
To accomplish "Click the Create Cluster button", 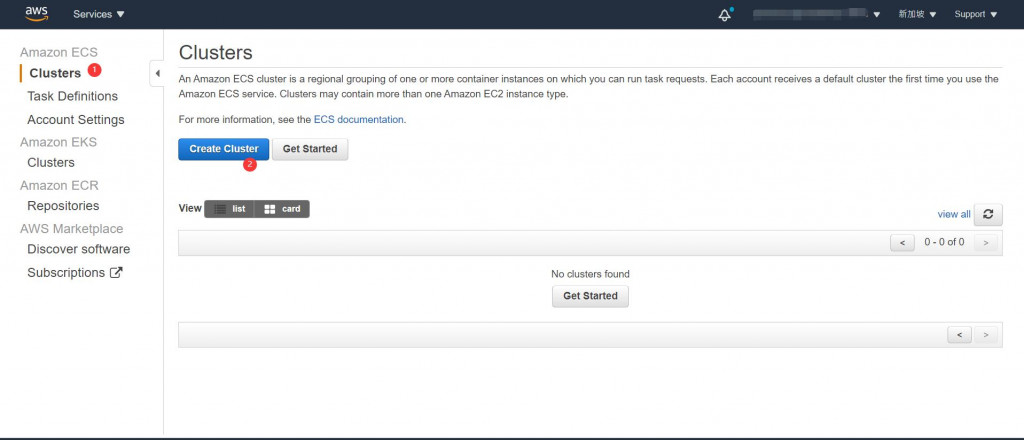I will [x=223, y=149].
